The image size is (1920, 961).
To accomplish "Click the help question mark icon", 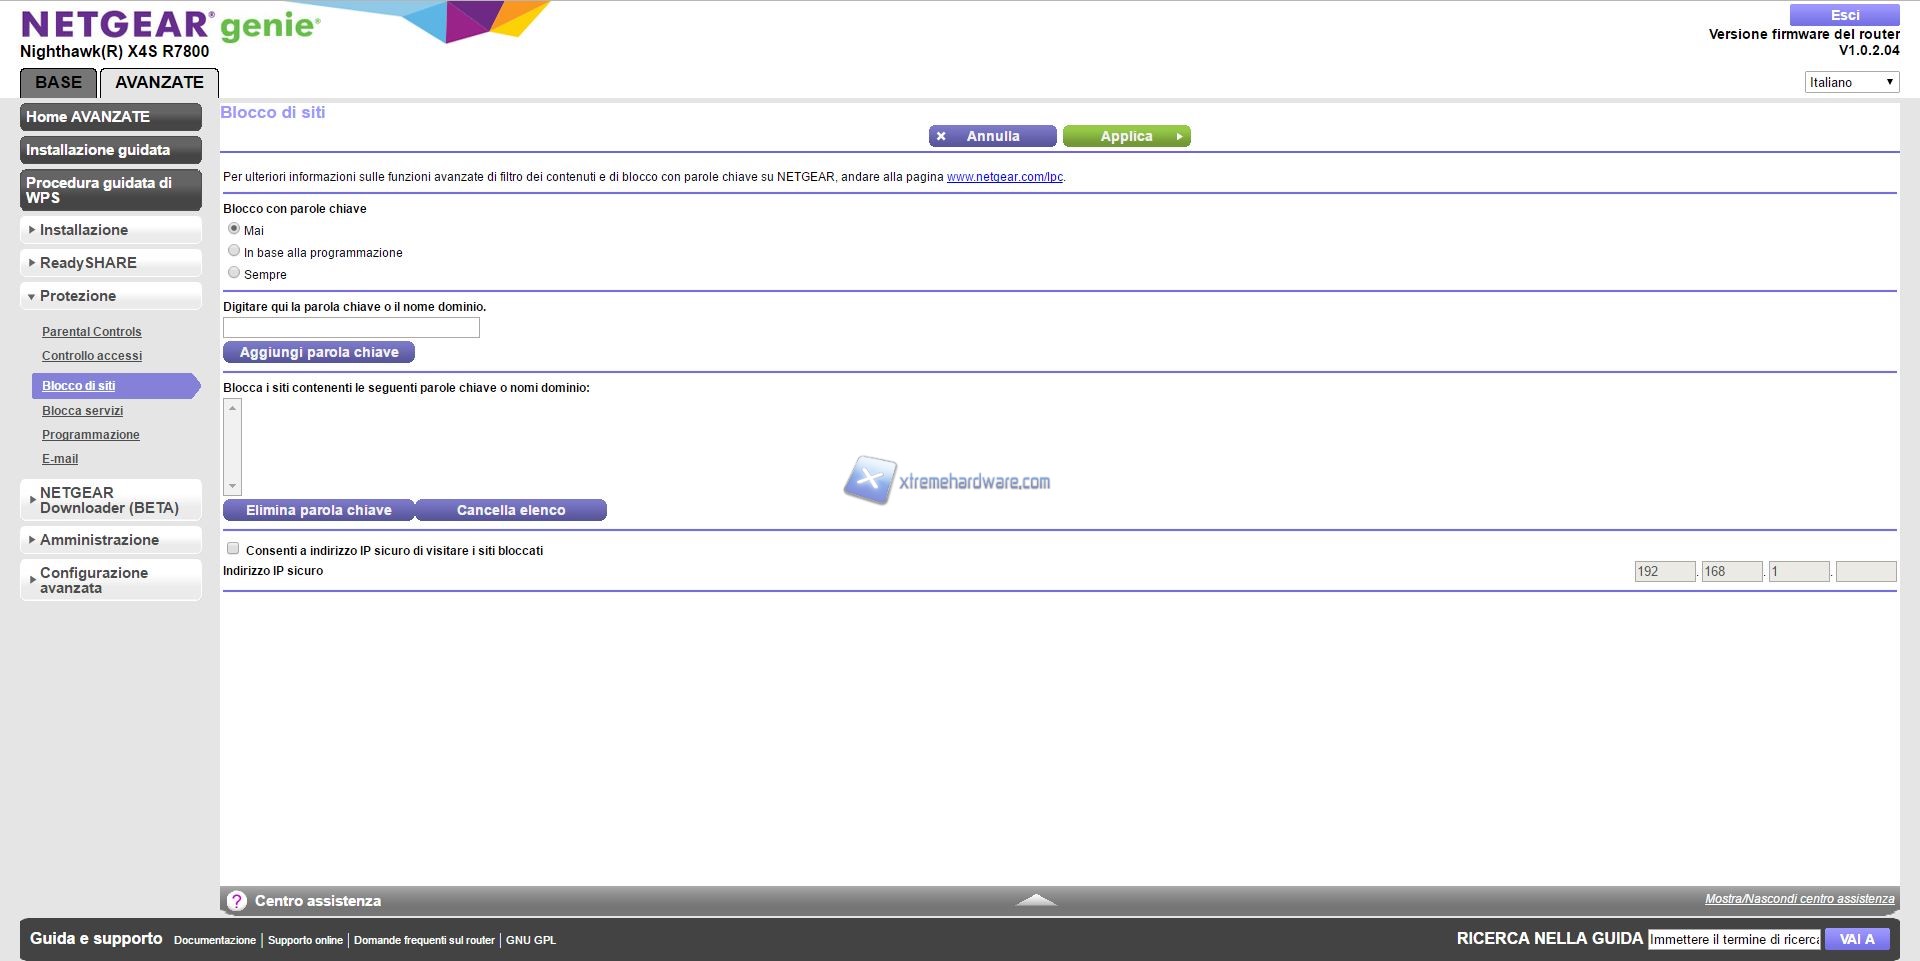I will [236, 901].
